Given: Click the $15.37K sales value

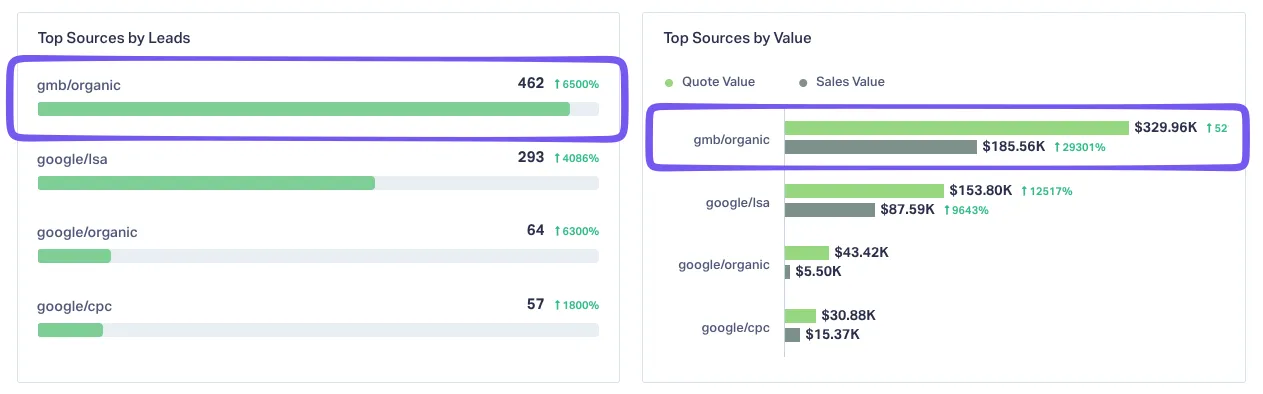Looking at the screenshot, I should coord(832,334).
